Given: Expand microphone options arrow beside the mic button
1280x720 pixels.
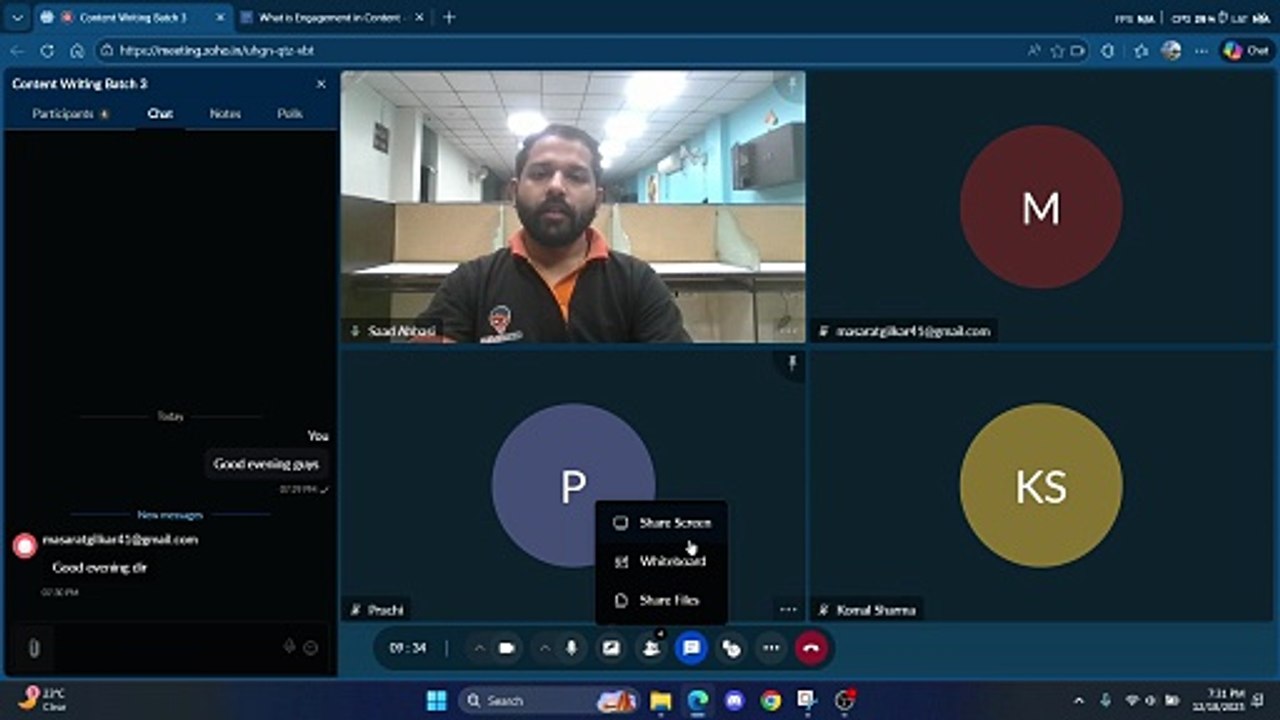Looking at the screenshot, I should (x=545, y=648).
